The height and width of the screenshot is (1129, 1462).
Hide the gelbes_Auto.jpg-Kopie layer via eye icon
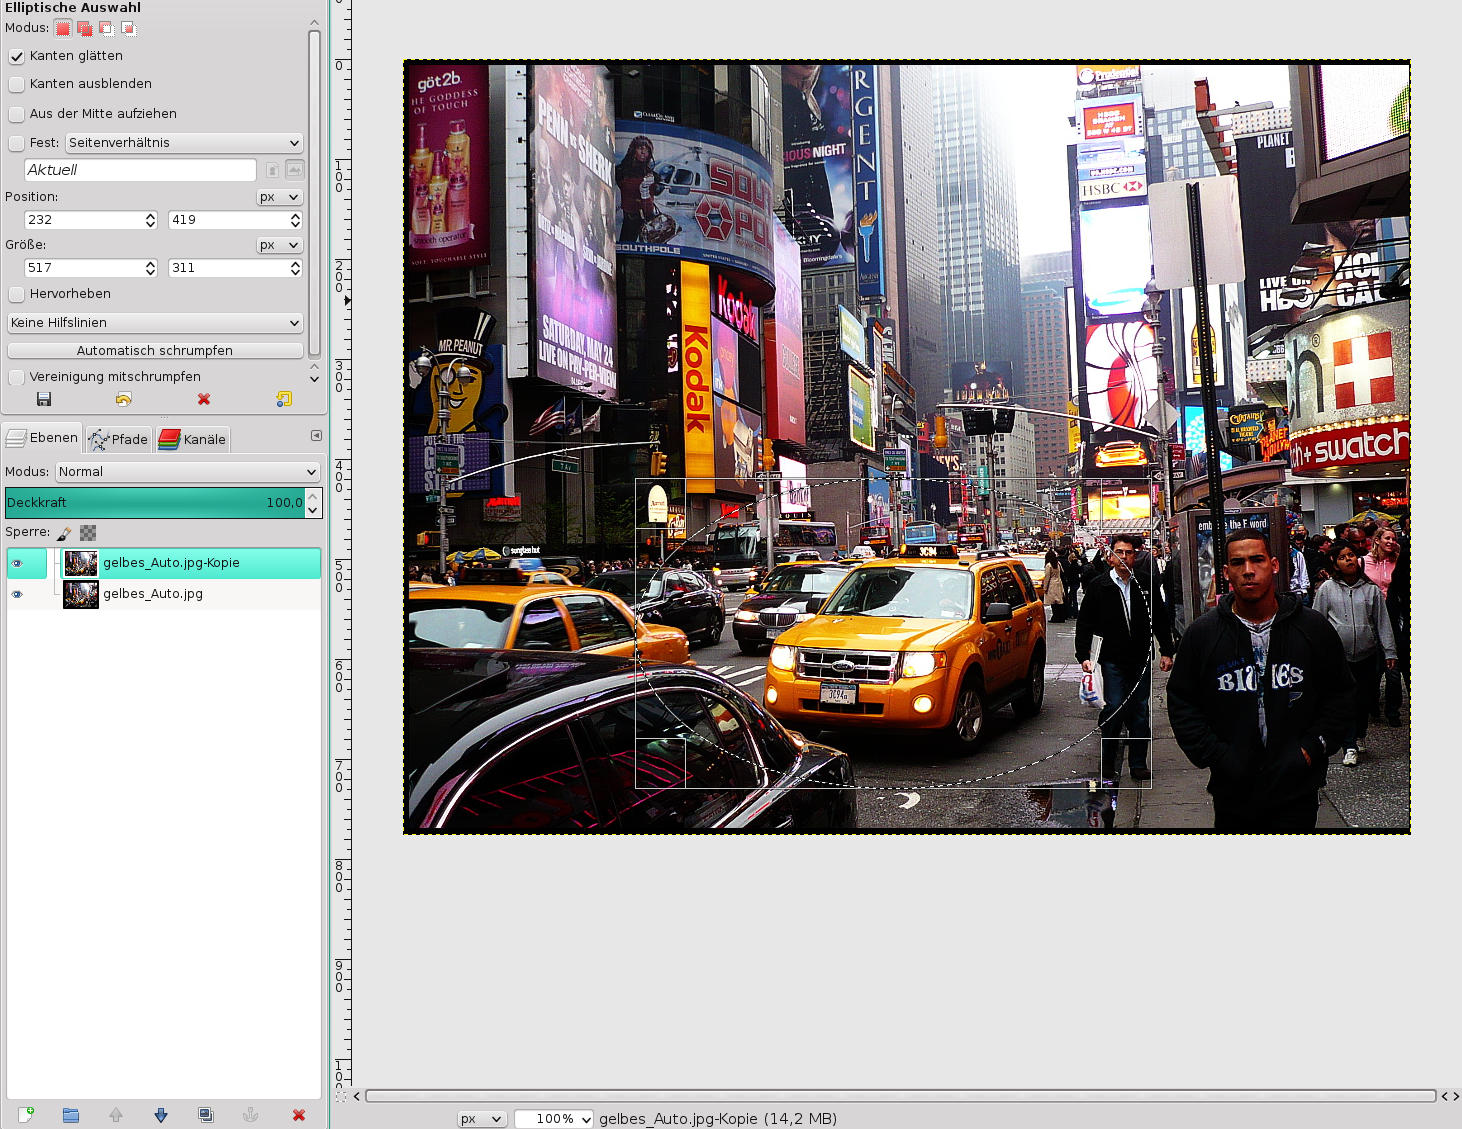coord(17,564)
